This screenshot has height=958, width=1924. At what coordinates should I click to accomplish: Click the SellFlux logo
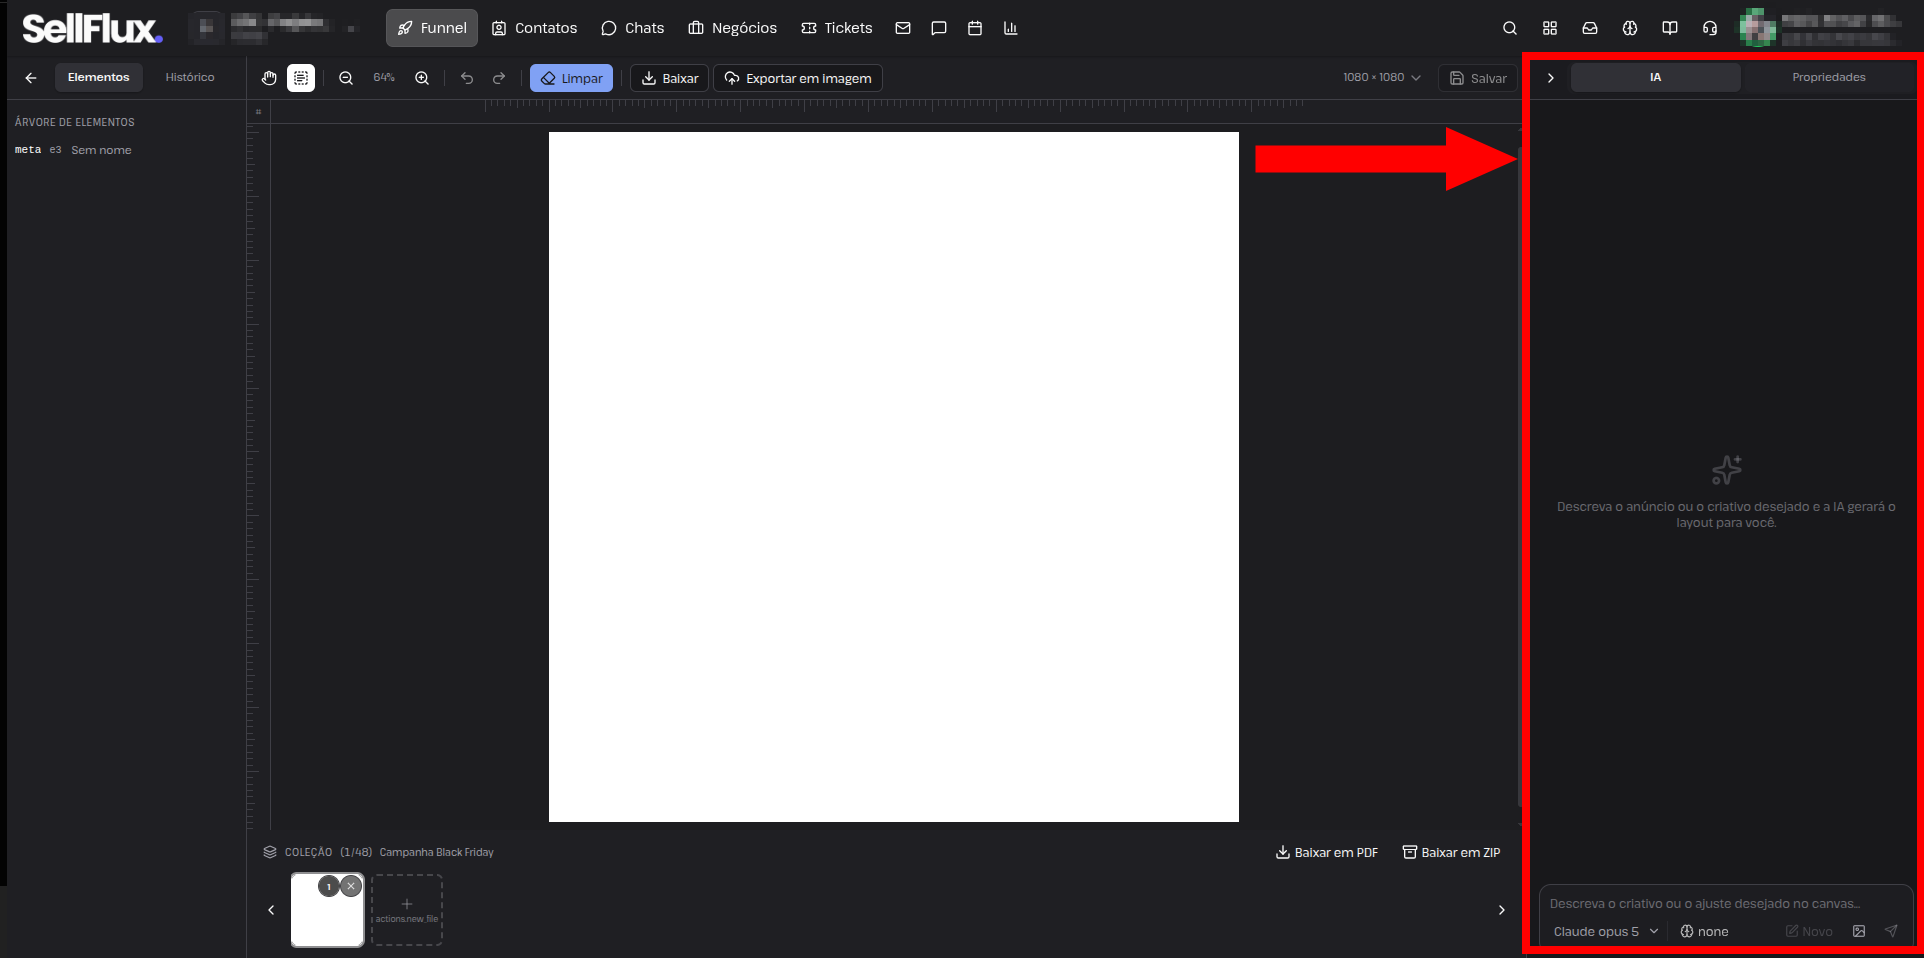click(x=92, y=29)
